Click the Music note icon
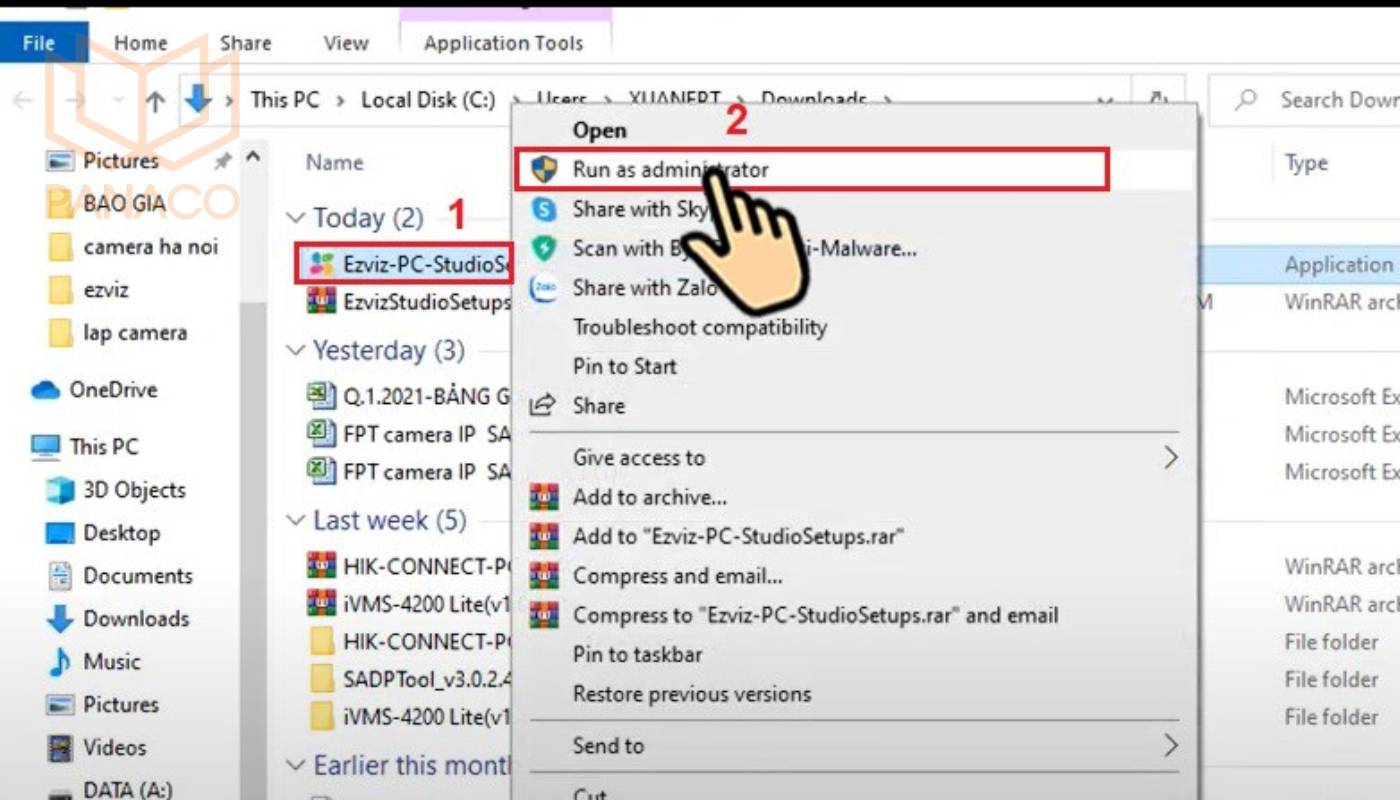The image size is (1400, 800). pos(60,661)
